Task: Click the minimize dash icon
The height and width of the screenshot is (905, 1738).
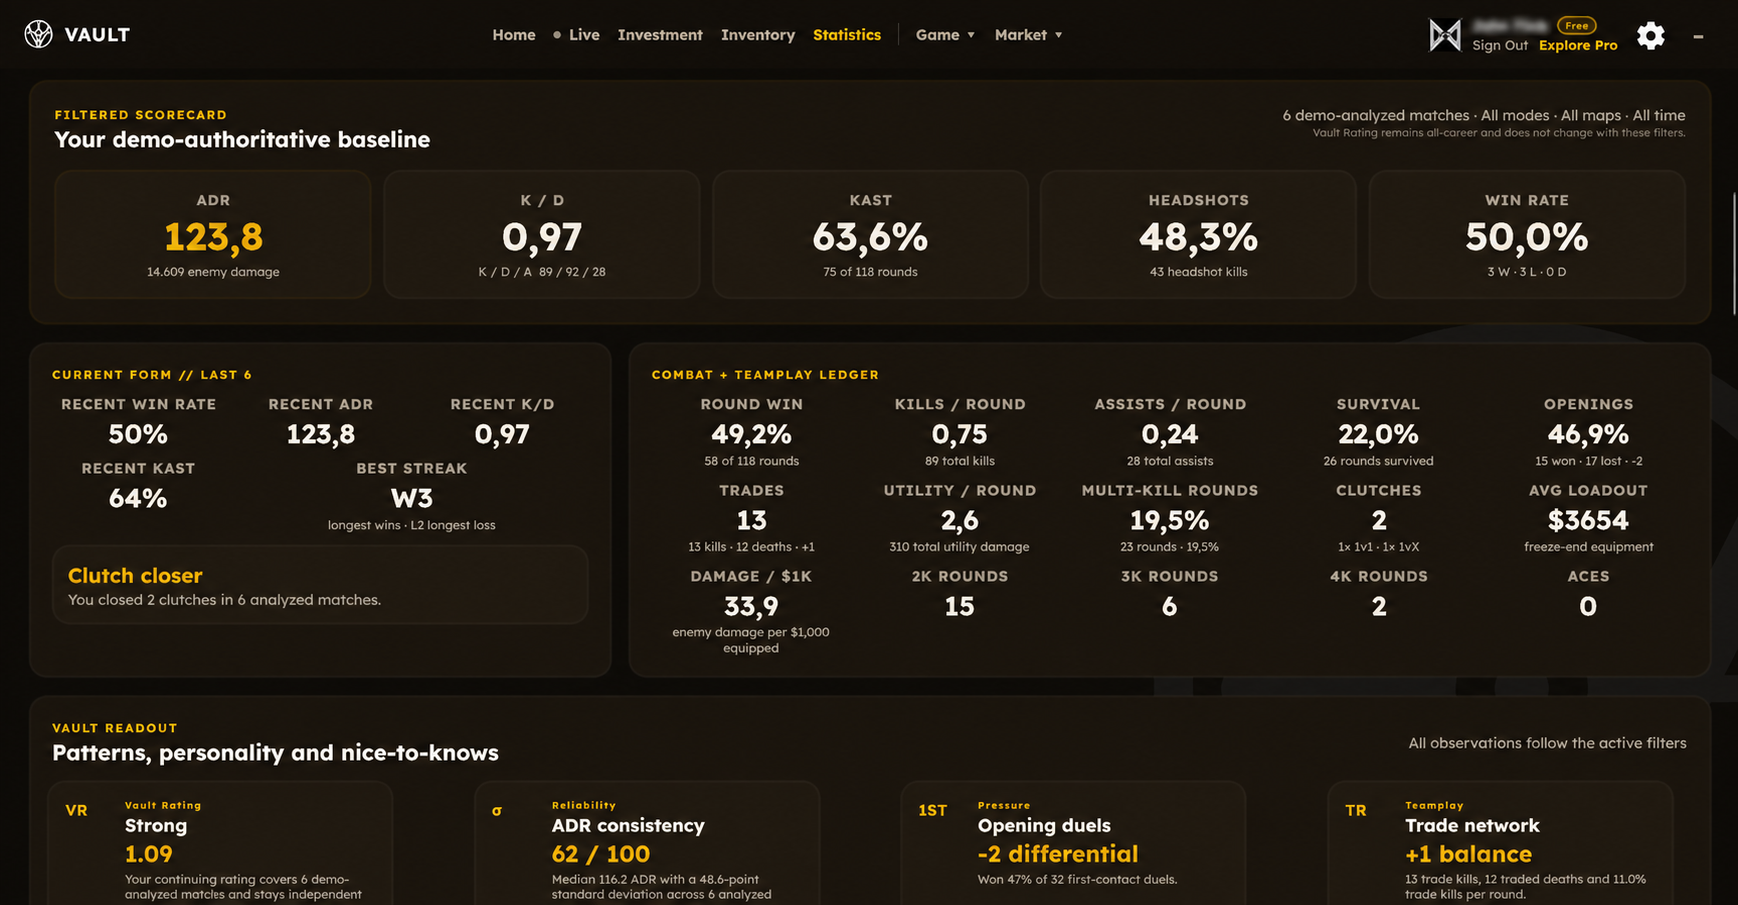Action: (1698, 36)
